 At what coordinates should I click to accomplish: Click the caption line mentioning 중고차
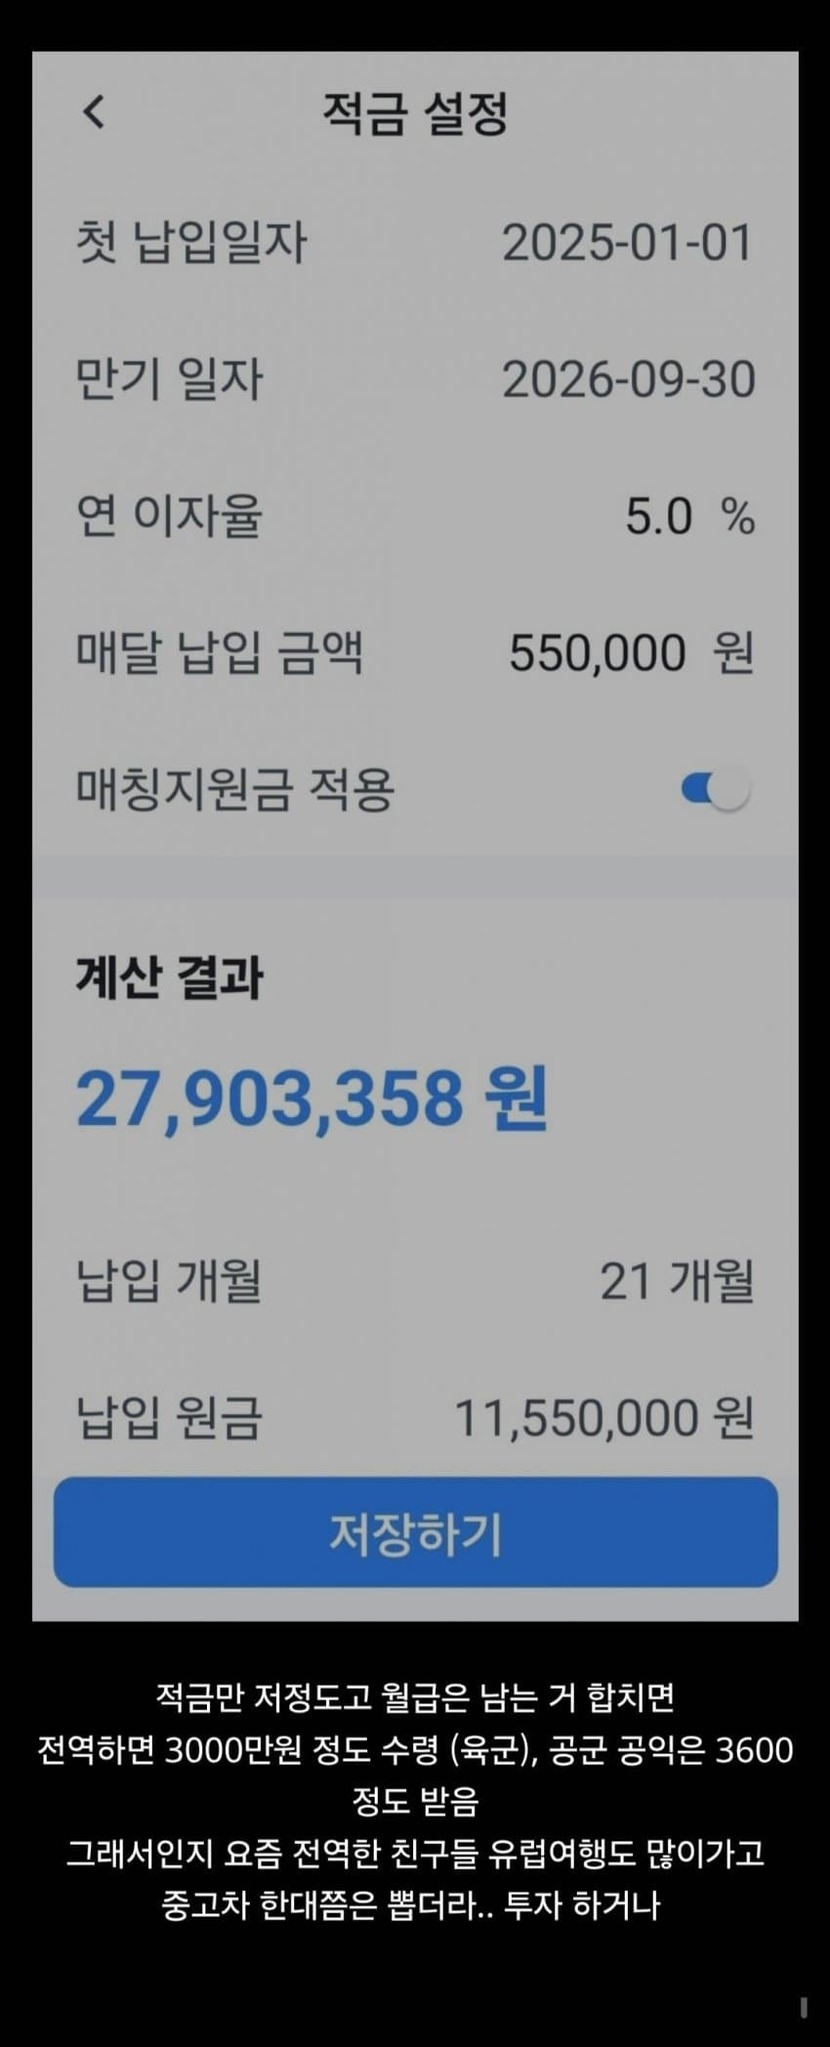(x=411, y=1904)
